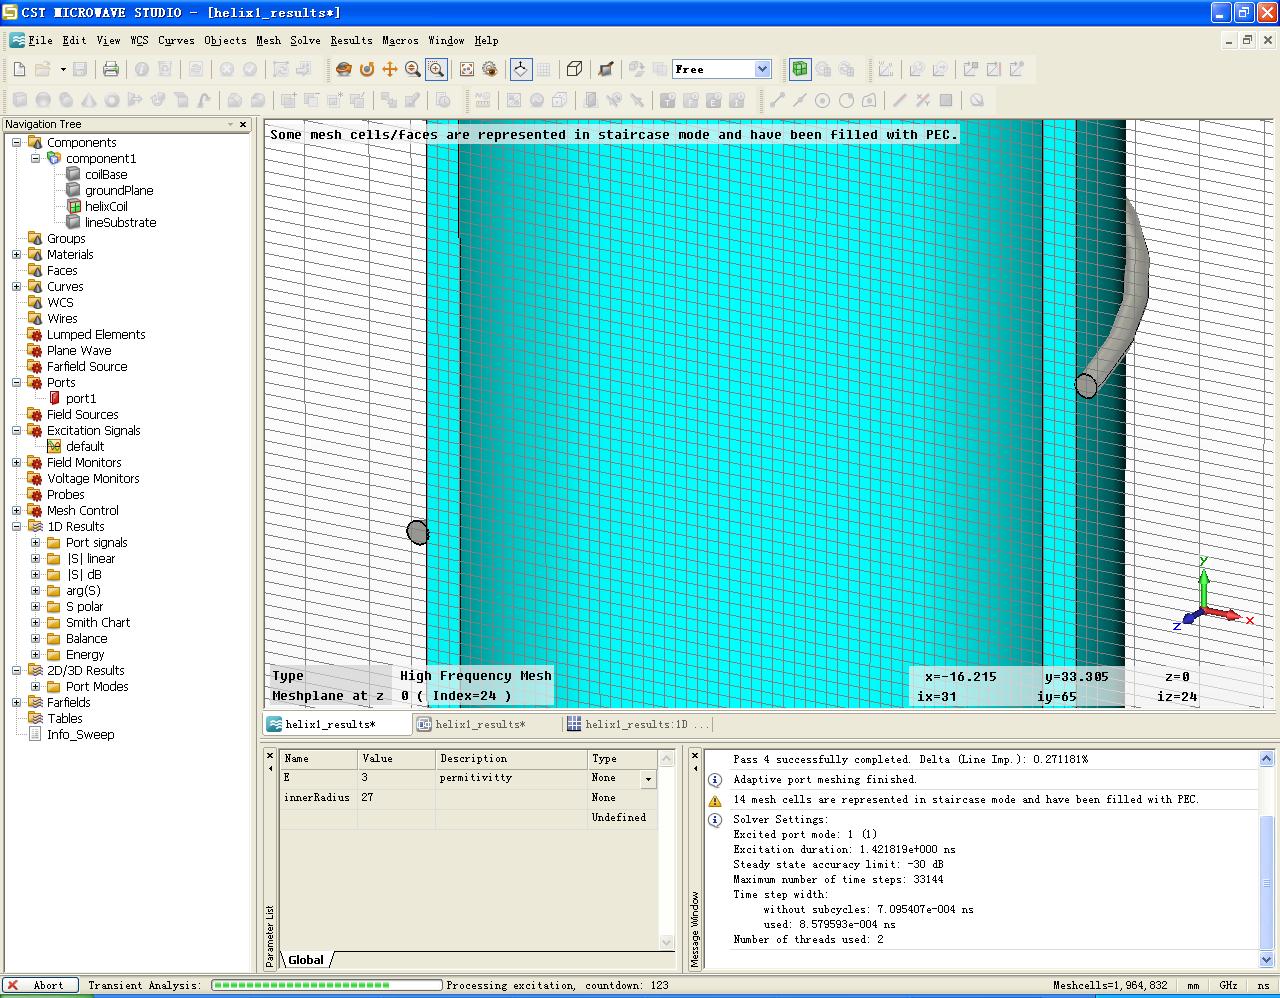Click the Transient Analysis progress bar

click(x=326, y=985)
